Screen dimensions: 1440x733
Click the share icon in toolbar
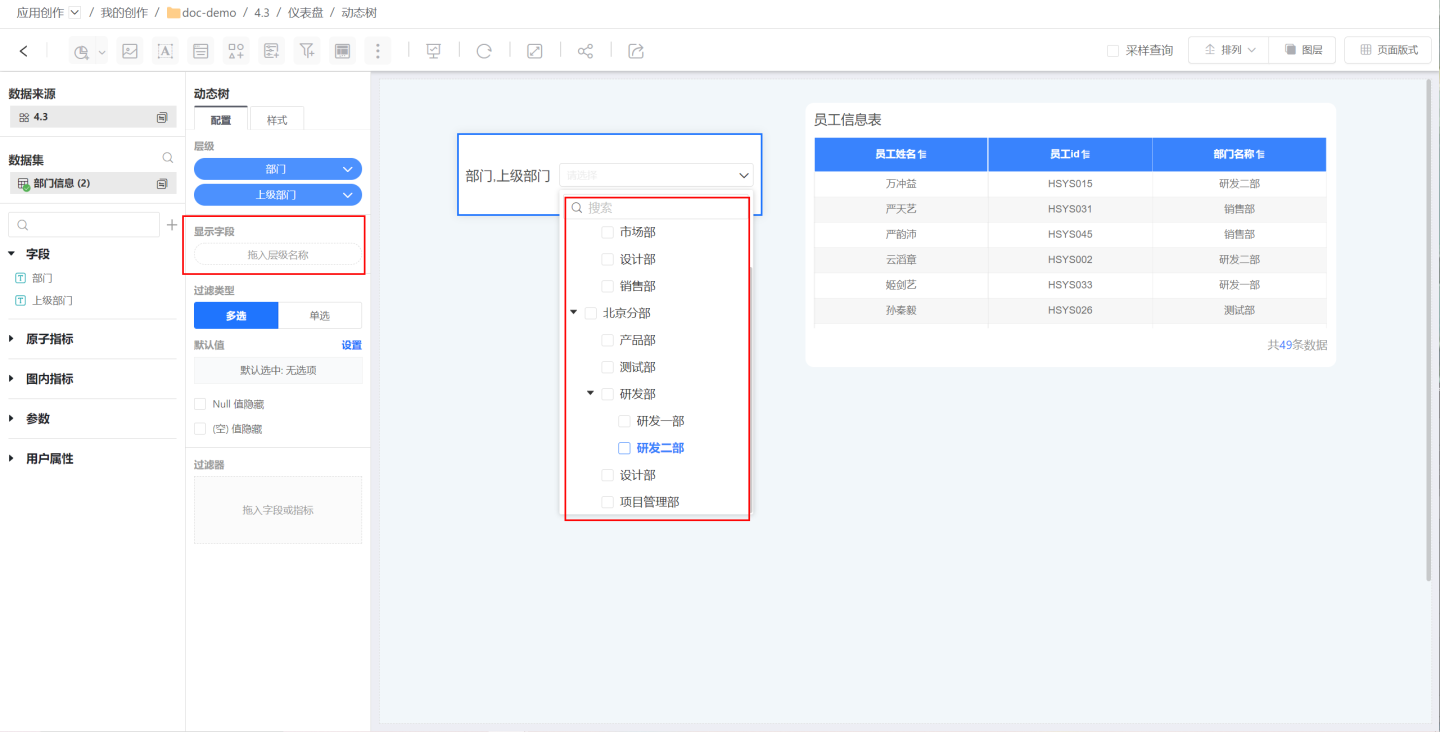[586, 51]
